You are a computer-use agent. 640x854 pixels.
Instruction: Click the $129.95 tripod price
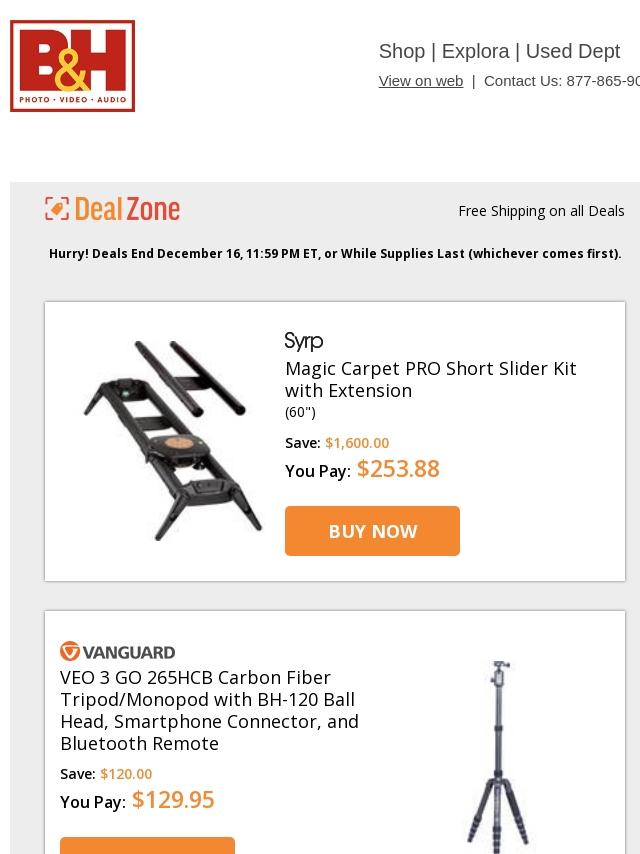click(x=173, y=800)
